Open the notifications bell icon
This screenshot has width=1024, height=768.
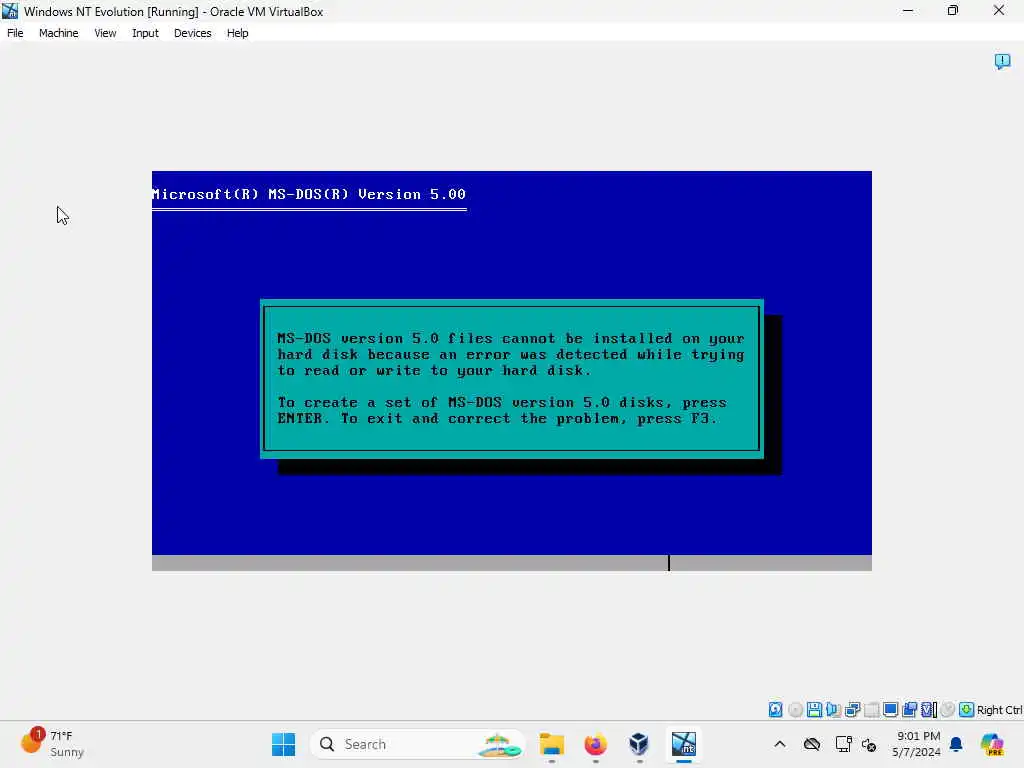pyautogui.click(x=956, y=744)
